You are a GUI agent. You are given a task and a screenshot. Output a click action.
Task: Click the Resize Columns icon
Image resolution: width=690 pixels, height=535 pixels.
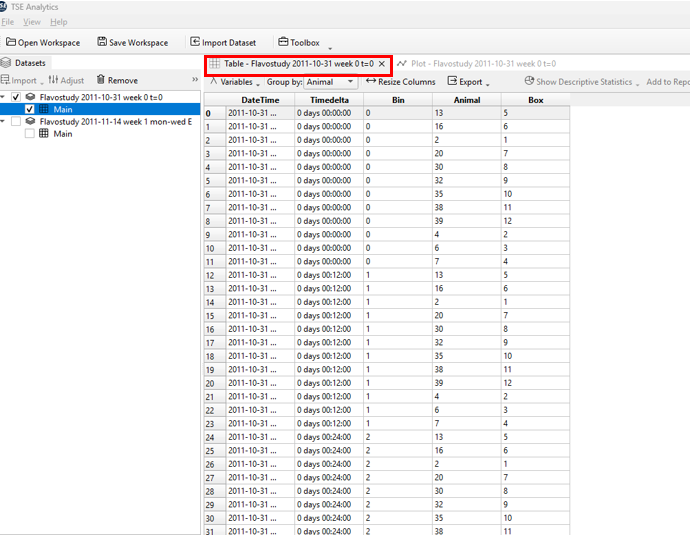tap(371, 81)
